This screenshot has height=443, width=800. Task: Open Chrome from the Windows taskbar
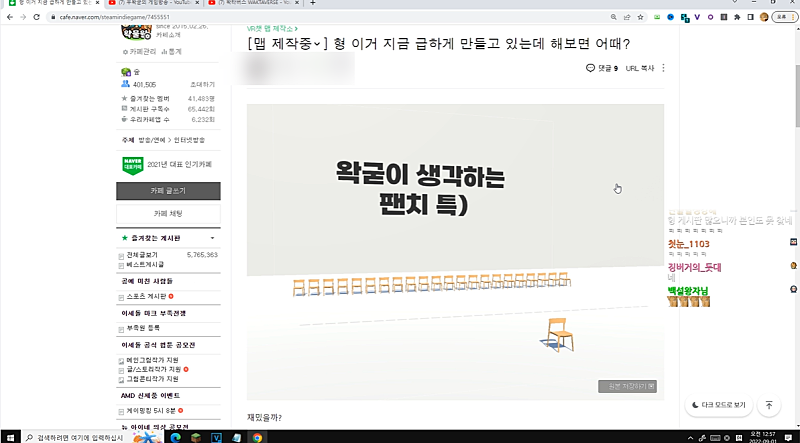click(257, 437)
